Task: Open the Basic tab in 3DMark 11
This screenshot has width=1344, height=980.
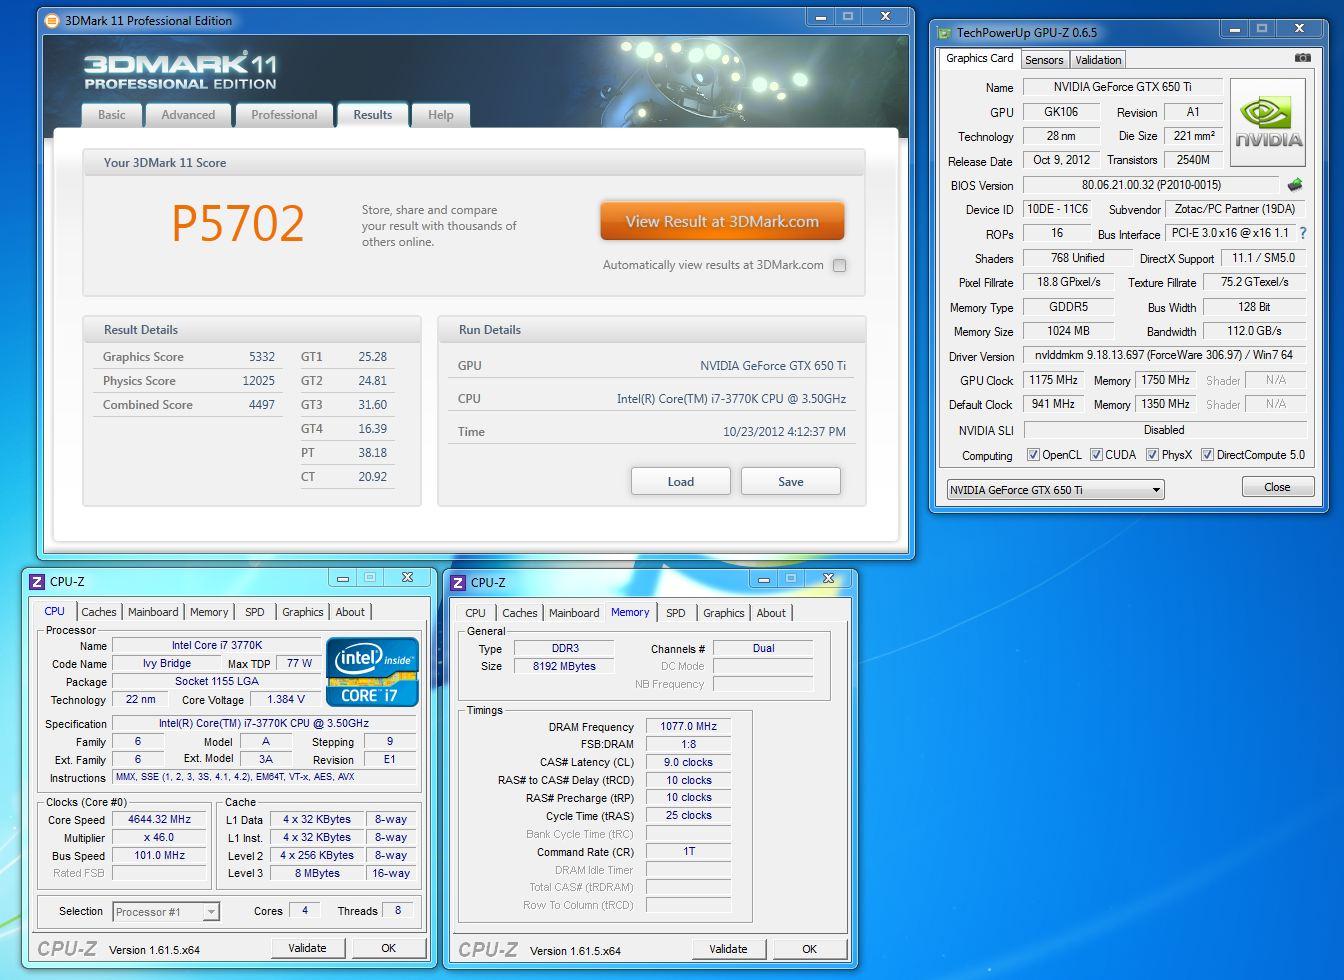Action: pyautogui.click(x=112, y=115)
